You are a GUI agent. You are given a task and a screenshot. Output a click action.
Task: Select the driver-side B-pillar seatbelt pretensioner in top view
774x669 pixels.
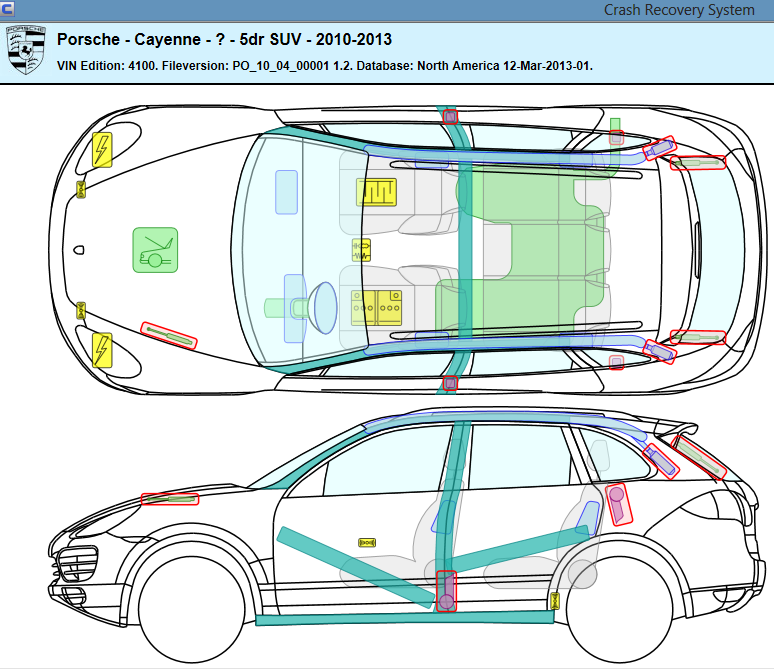[x=450, y=383]
